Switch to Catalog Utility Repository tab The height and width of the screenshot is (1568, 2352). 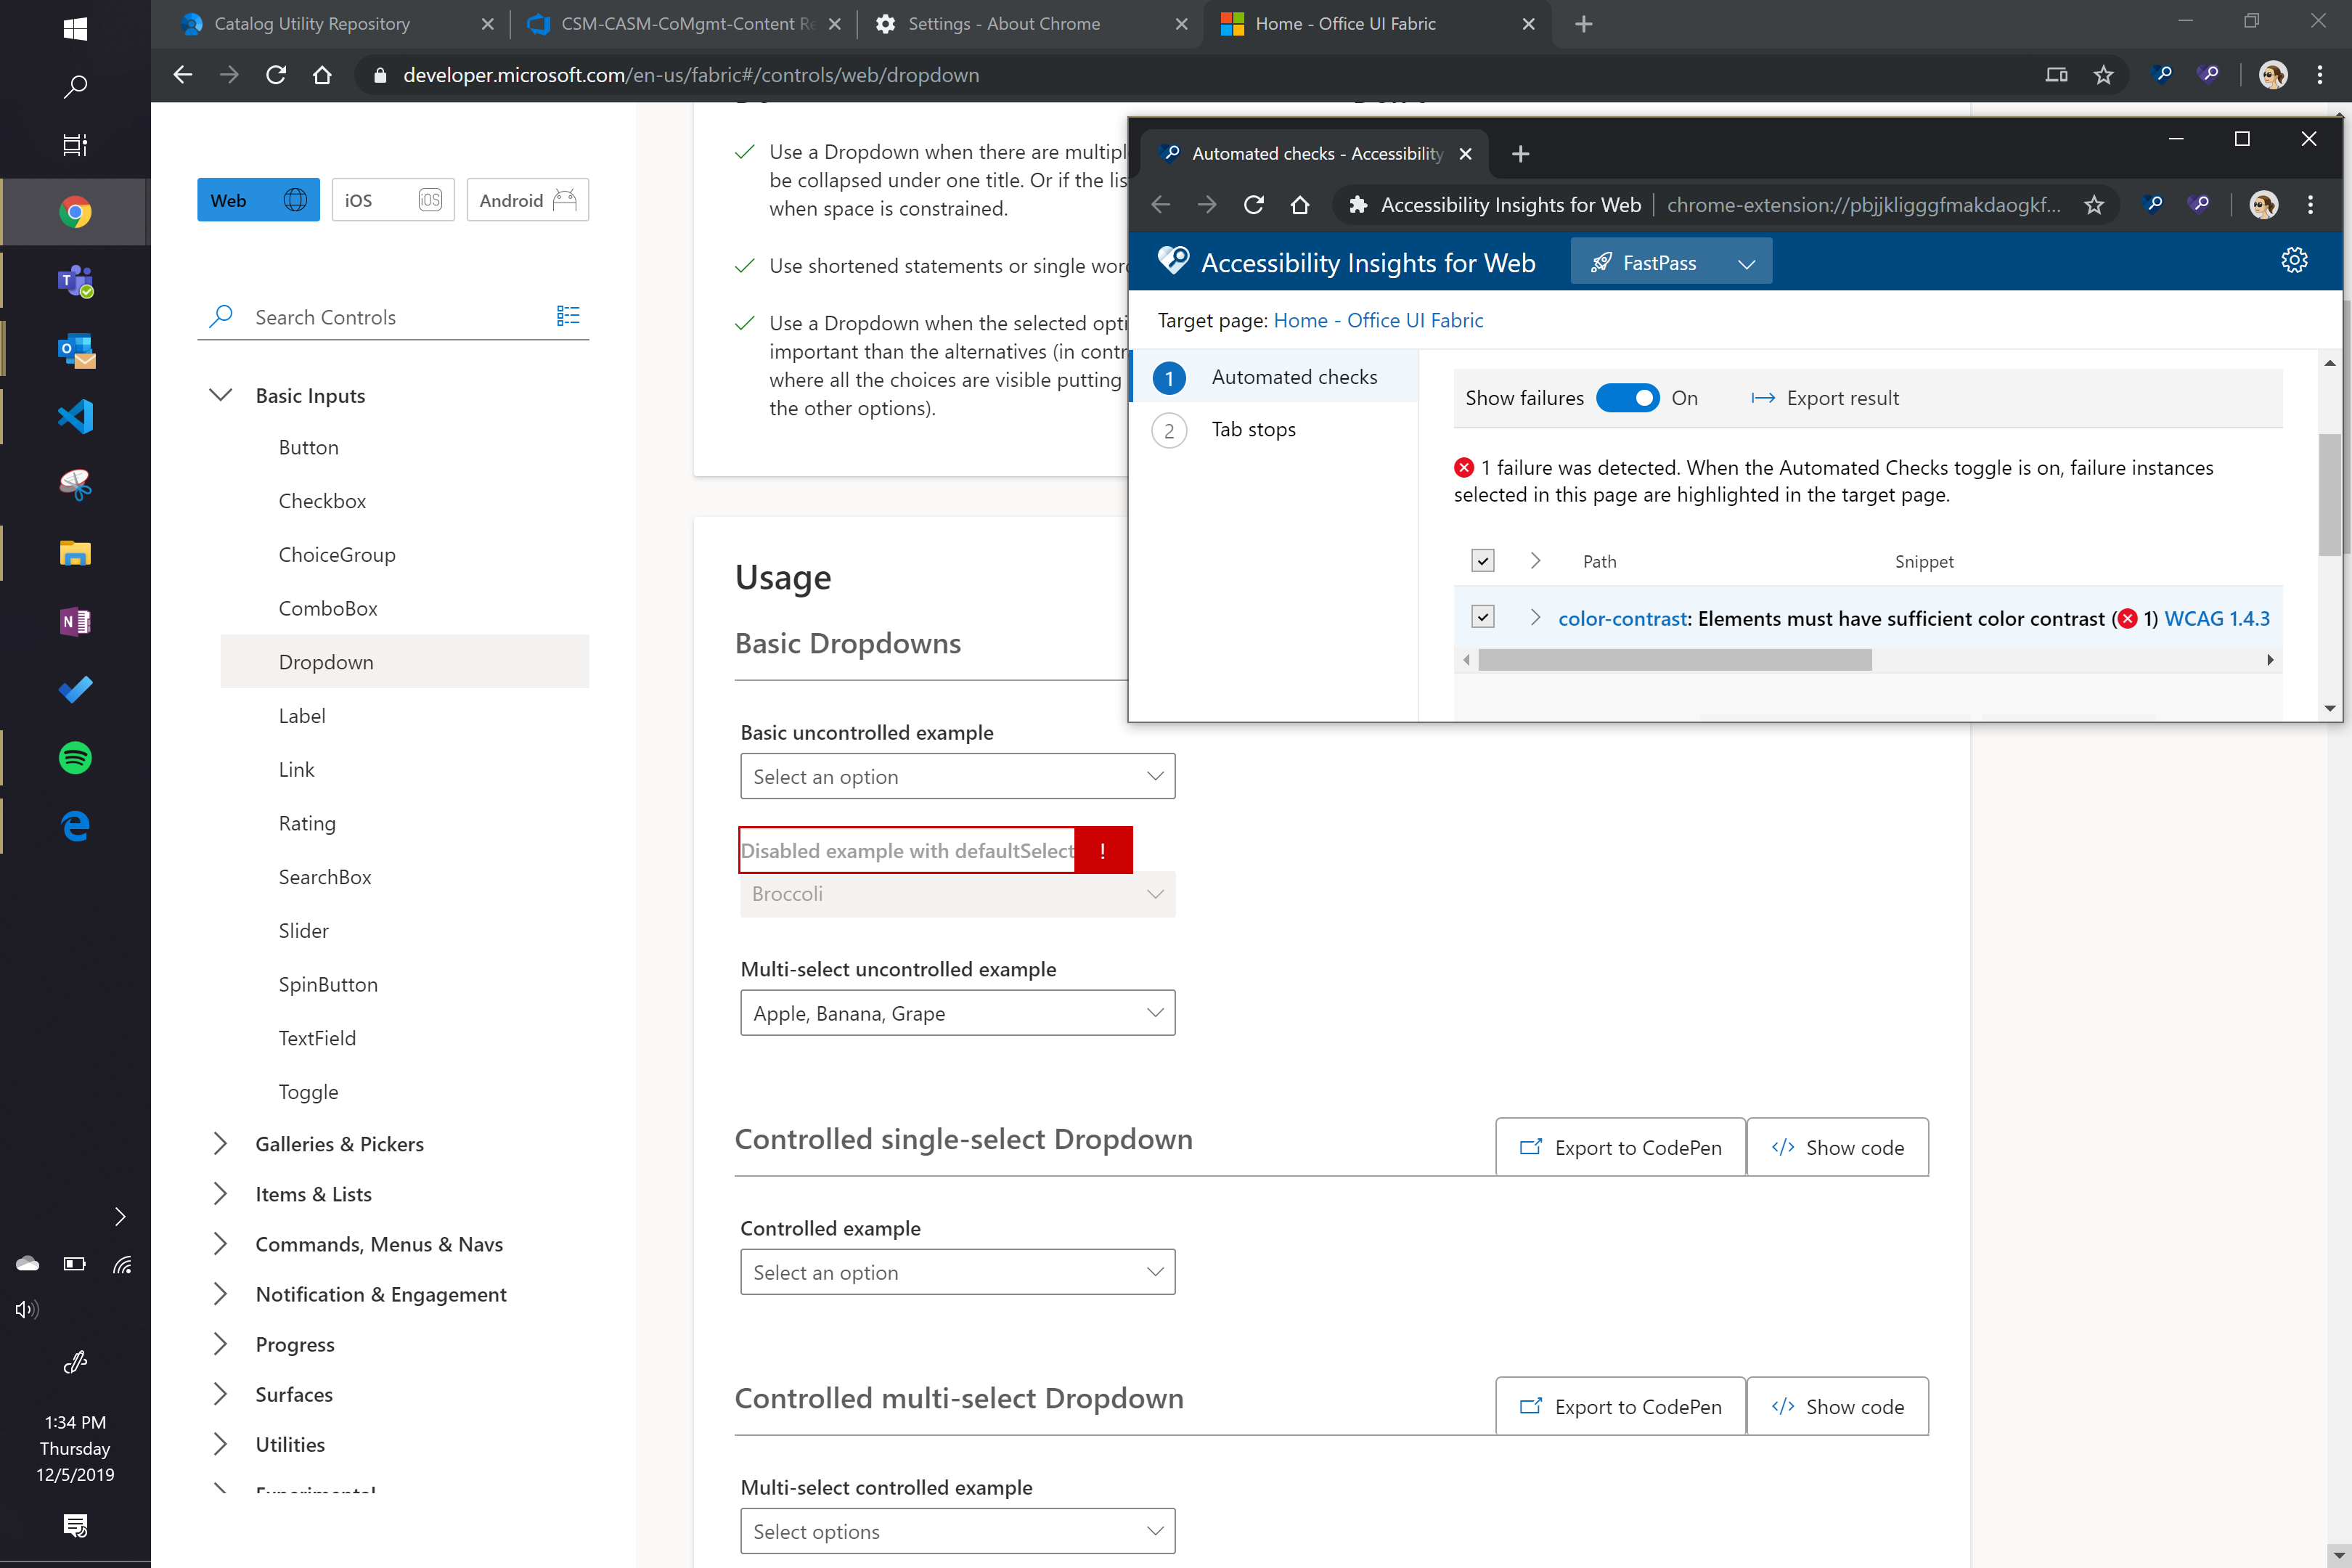click(x=312, y=24)
